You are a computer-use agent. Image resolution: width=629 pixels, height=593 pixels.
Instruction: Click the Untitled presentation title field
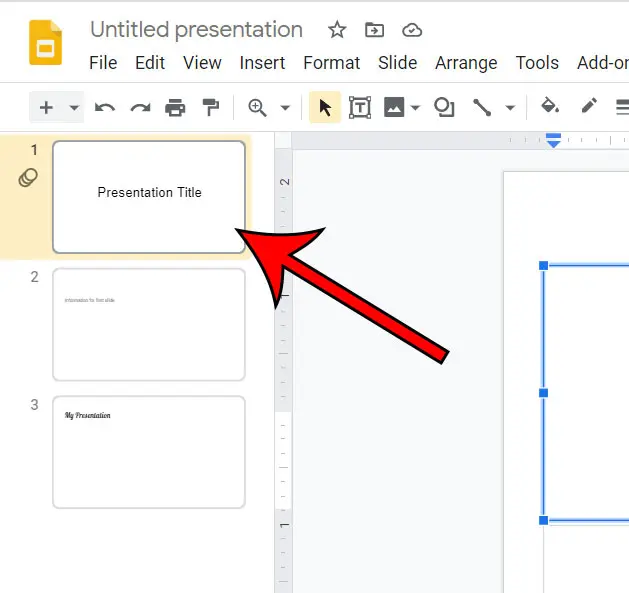(196, 30)
